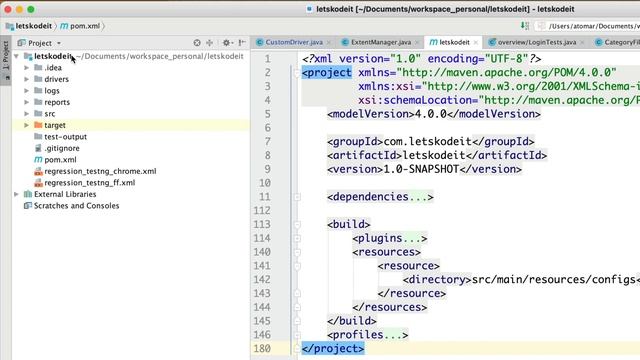Image resolution: width=640 pixels, height=360 pixels.
Task: Click the External Libraries icon
Action: tap(28, 194)
